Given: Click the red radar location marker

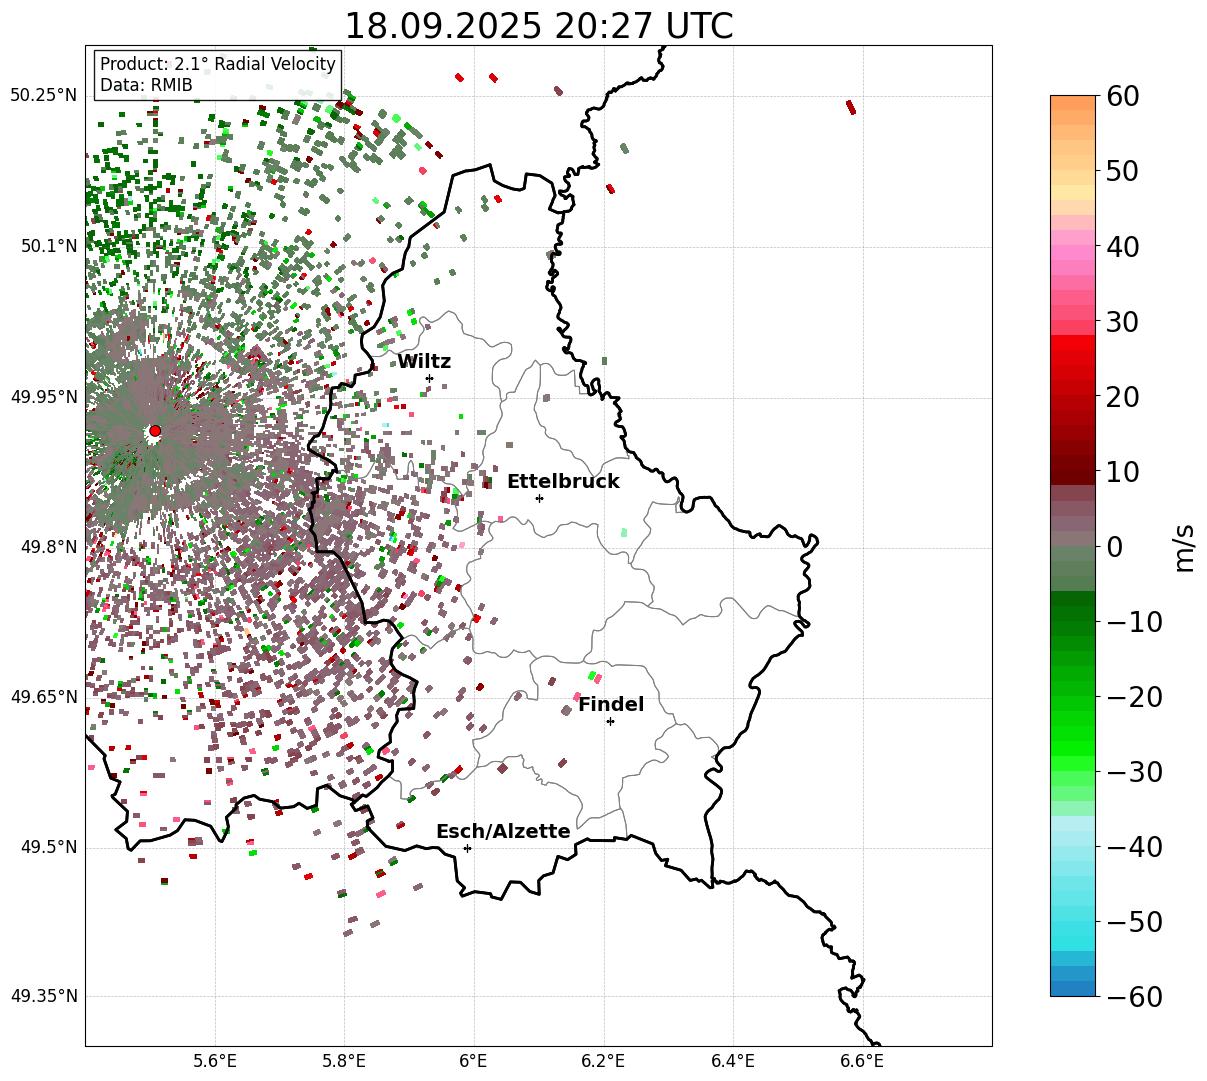Looking at the screenshot, I should (155, 431).
